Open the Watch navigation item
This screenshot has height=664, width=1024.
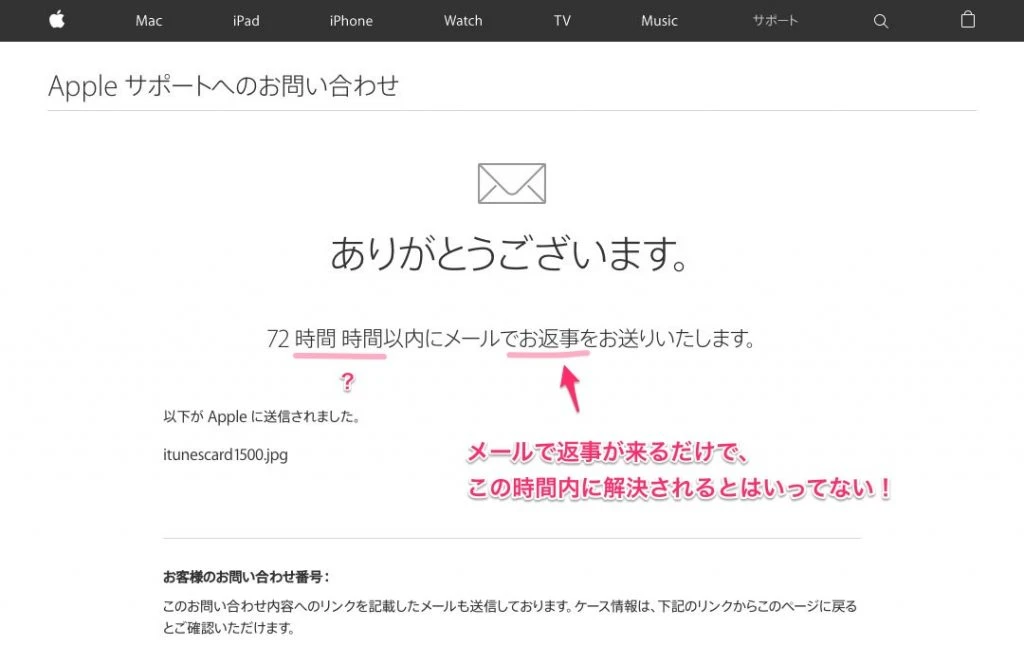(x=463, y=21)
